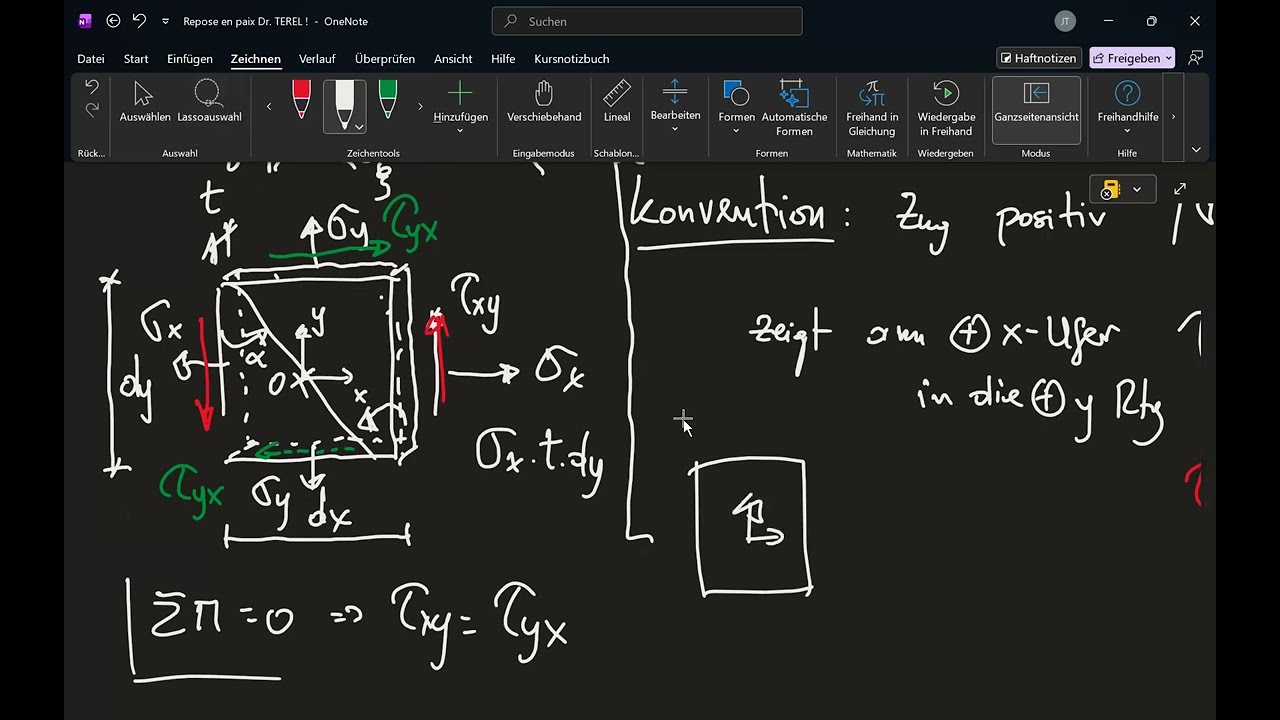Switch to the Ansicht tab
Screen dimensions: 1280x720
(453, 59)
